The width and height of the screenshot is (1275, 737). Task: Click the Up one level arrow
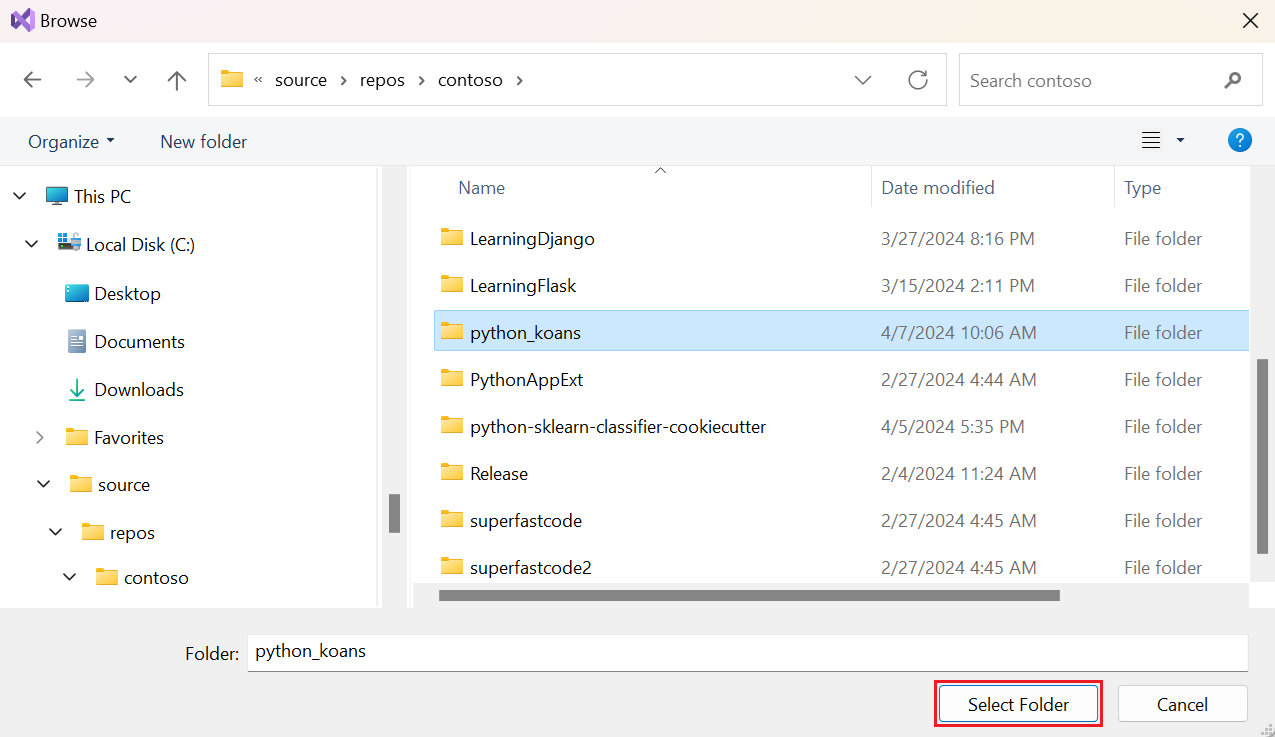(x=176, y=80)
